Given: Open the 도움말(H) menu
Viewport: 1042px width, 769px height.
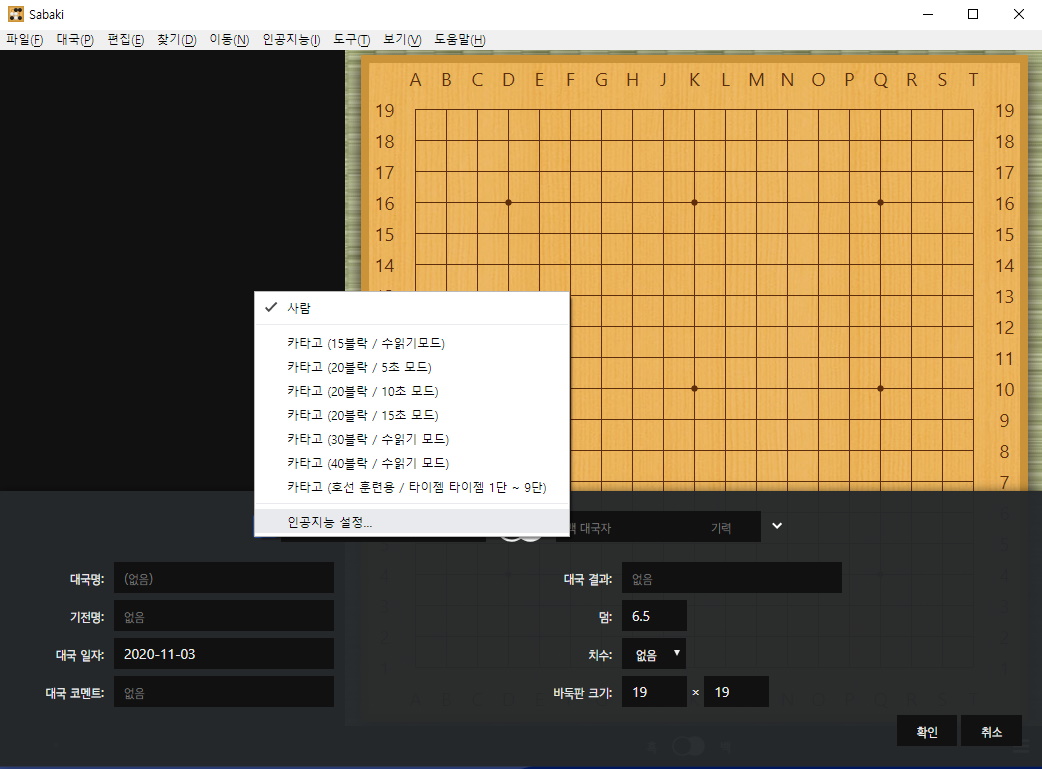Looking at the screenshot, I should tap(460, 40).
